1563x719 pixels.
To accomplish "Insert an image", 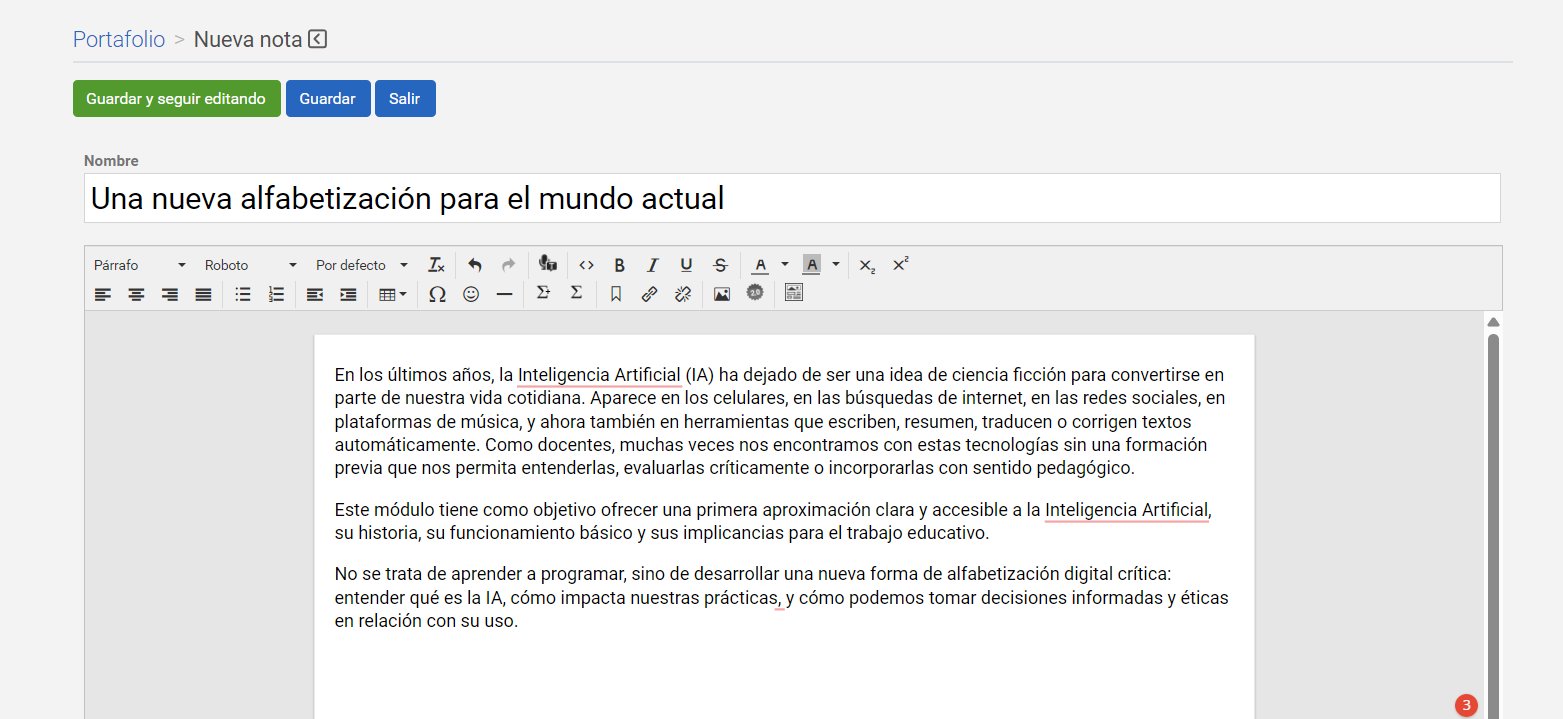I will coord(722,294).
